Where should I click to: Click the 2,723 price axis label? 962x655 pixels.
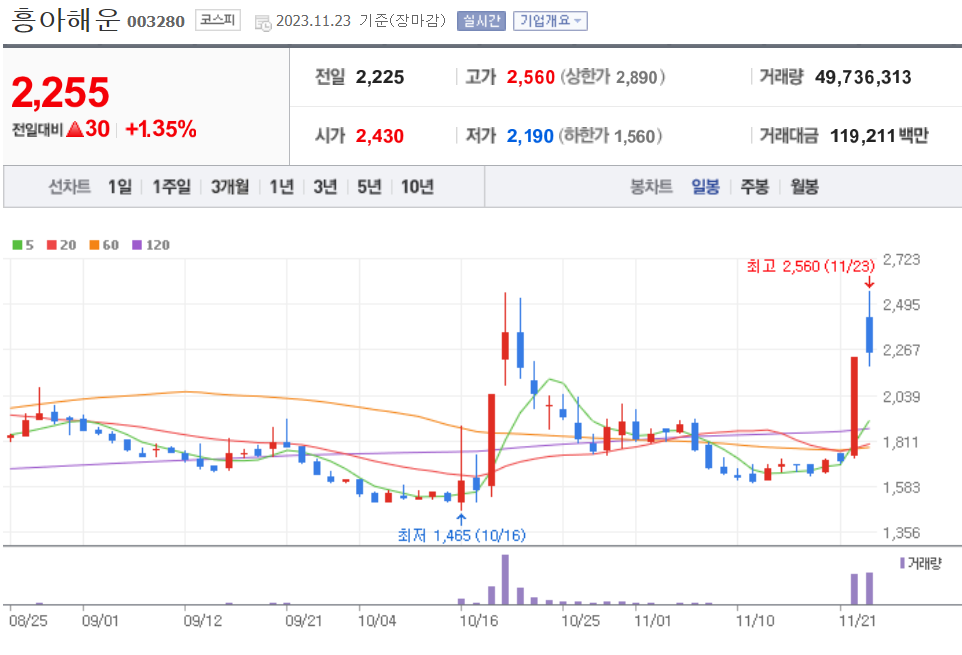(x=901, y=259)
